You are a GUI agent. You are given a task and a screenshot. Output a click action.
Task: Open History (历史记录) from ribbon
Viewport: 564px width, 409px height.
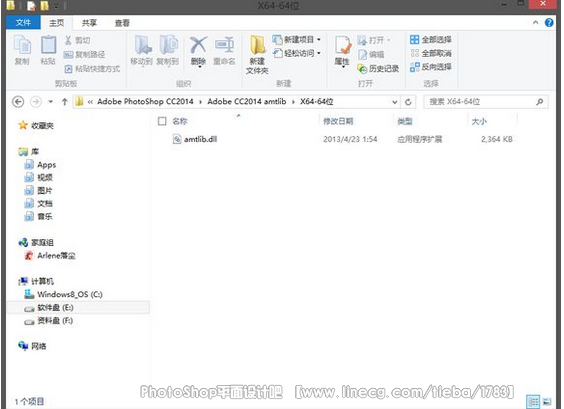tap(378, 68)
